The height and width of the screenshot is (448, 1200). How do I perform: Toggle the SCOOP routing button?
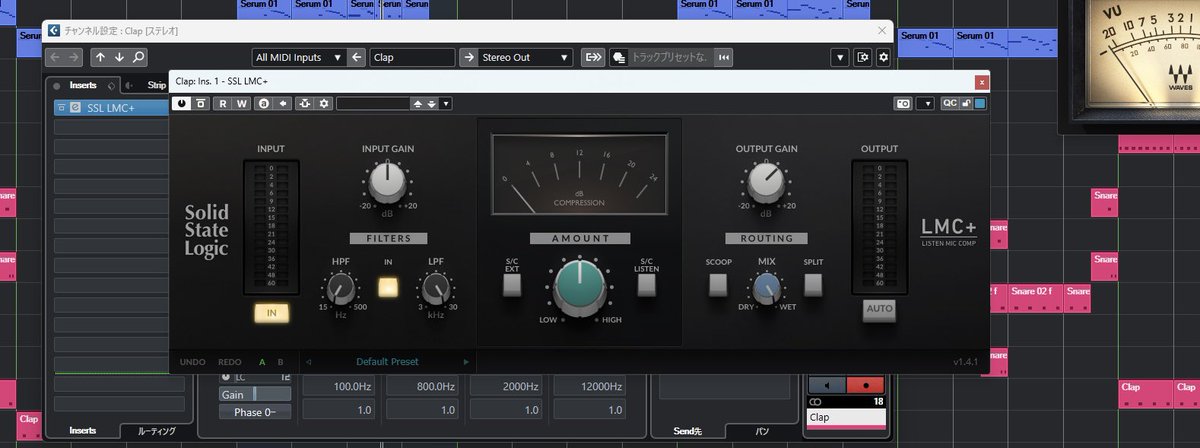click(x=718, y=285)
